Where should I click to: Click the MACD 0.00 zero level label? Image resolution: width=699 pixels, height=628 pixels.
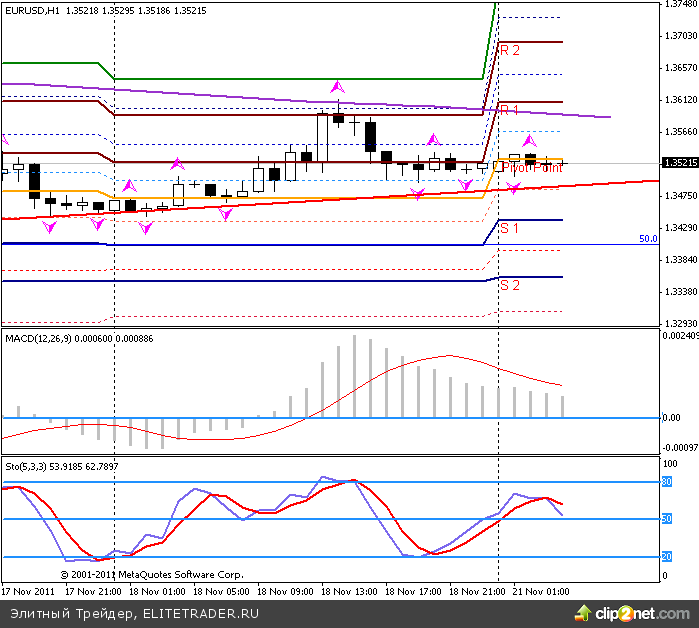click(673, 418)
